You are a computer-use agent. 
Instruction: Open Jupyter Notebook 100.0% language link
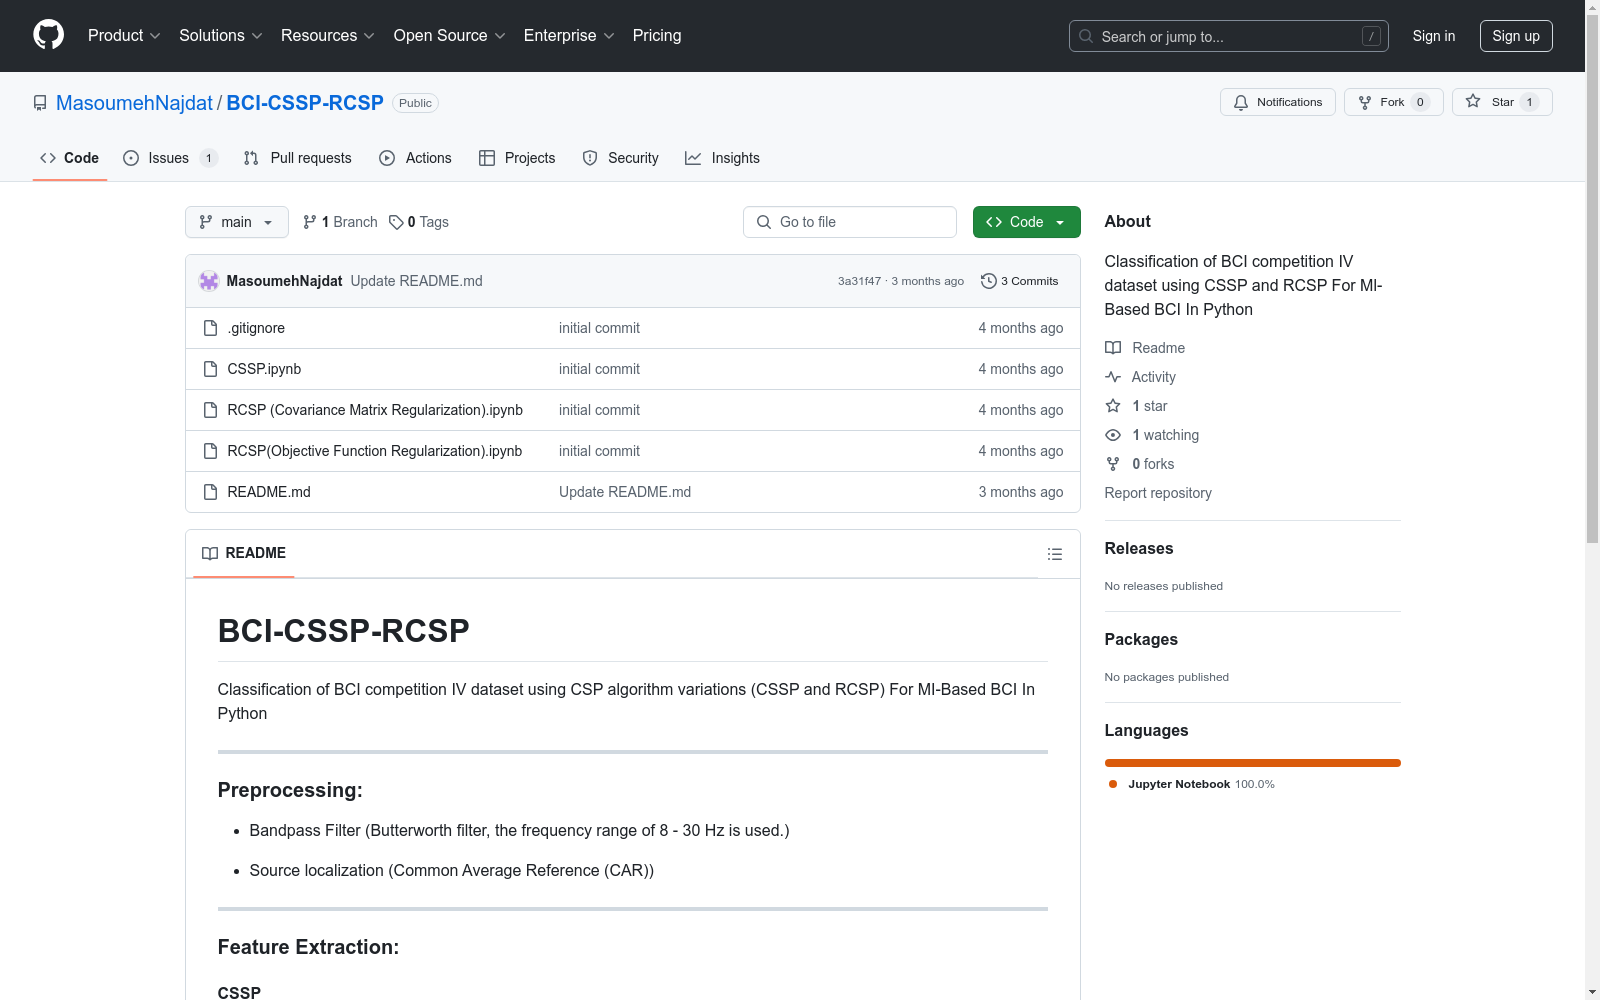(1192, 784)
